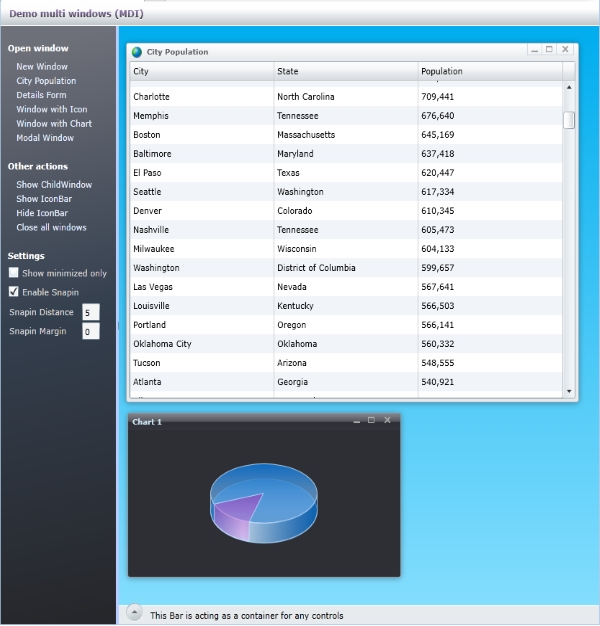This screenshot has width=600, height=626.
Task: Select the Tucson row
Action: (x=346, y=363)
